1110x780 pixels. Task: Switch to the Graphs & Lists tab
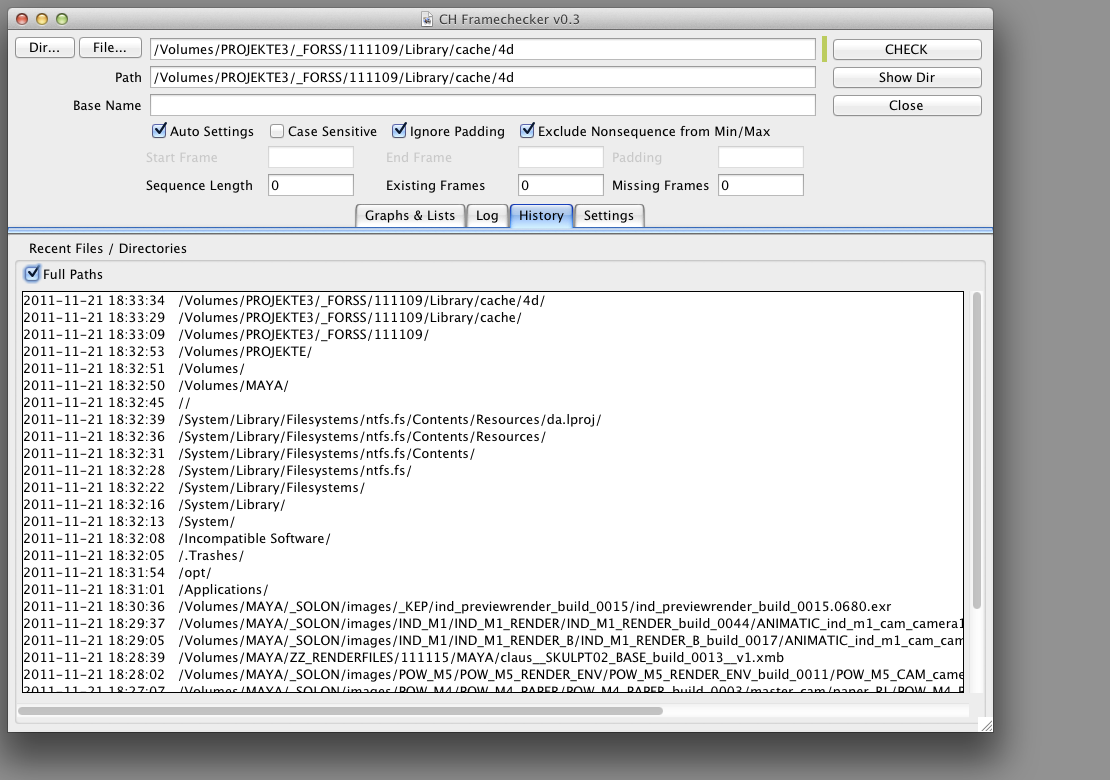click(410, 215)
